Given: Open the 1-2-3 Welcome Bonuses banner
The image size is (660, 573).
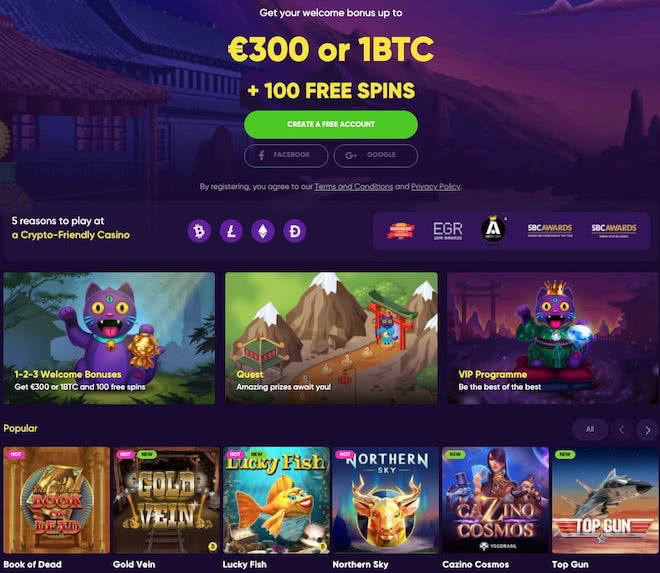Looking at the screenshot, I should pos(109,338).
